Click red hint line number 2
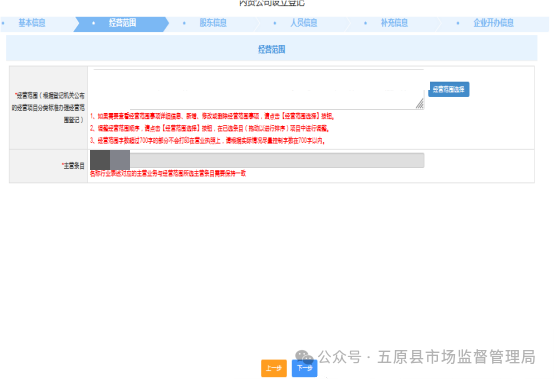The width and height of the screenshot is (554, 379). click(x=210, y=128)
